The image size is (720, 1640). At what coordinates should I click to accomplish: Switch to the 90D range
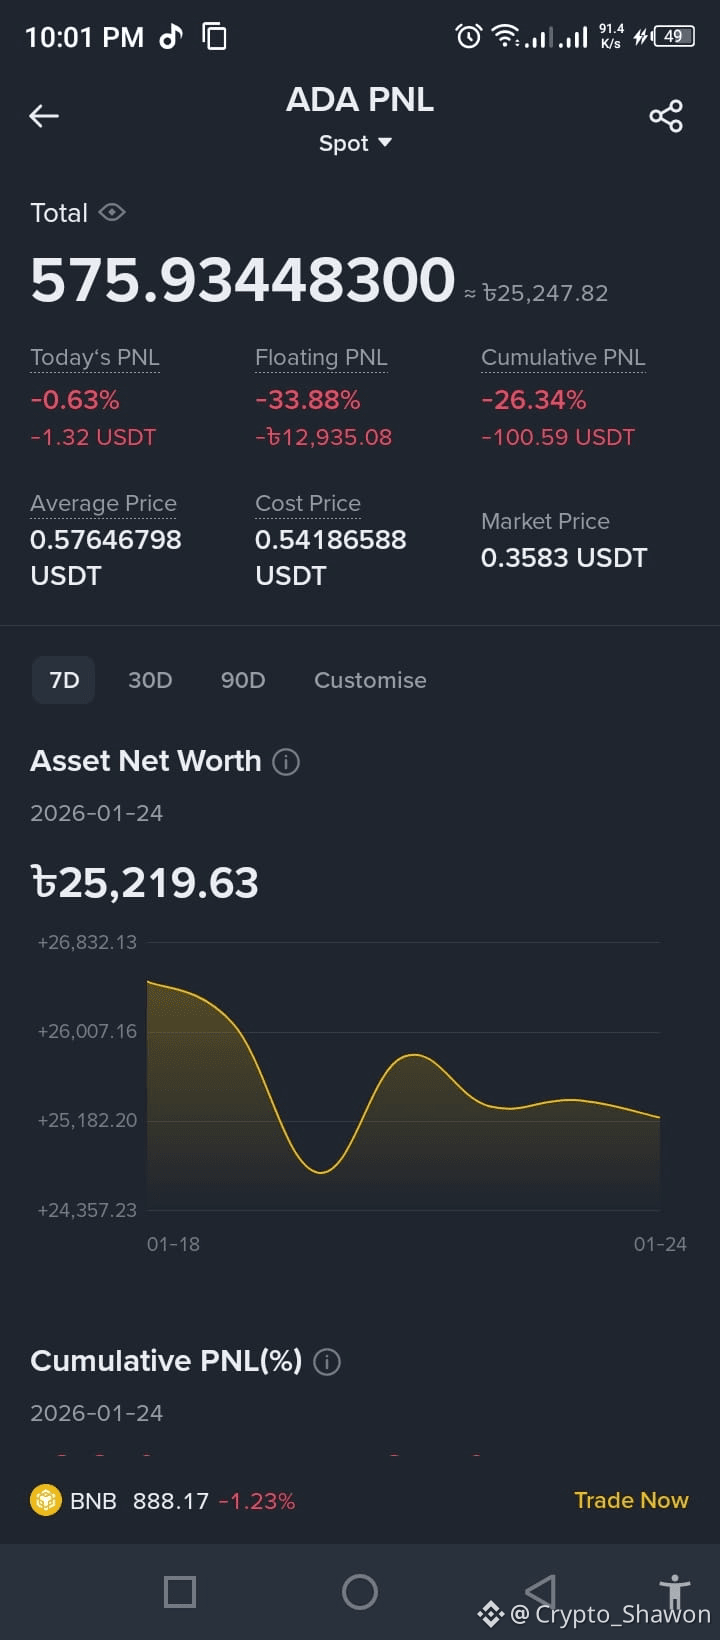(243, 680)
